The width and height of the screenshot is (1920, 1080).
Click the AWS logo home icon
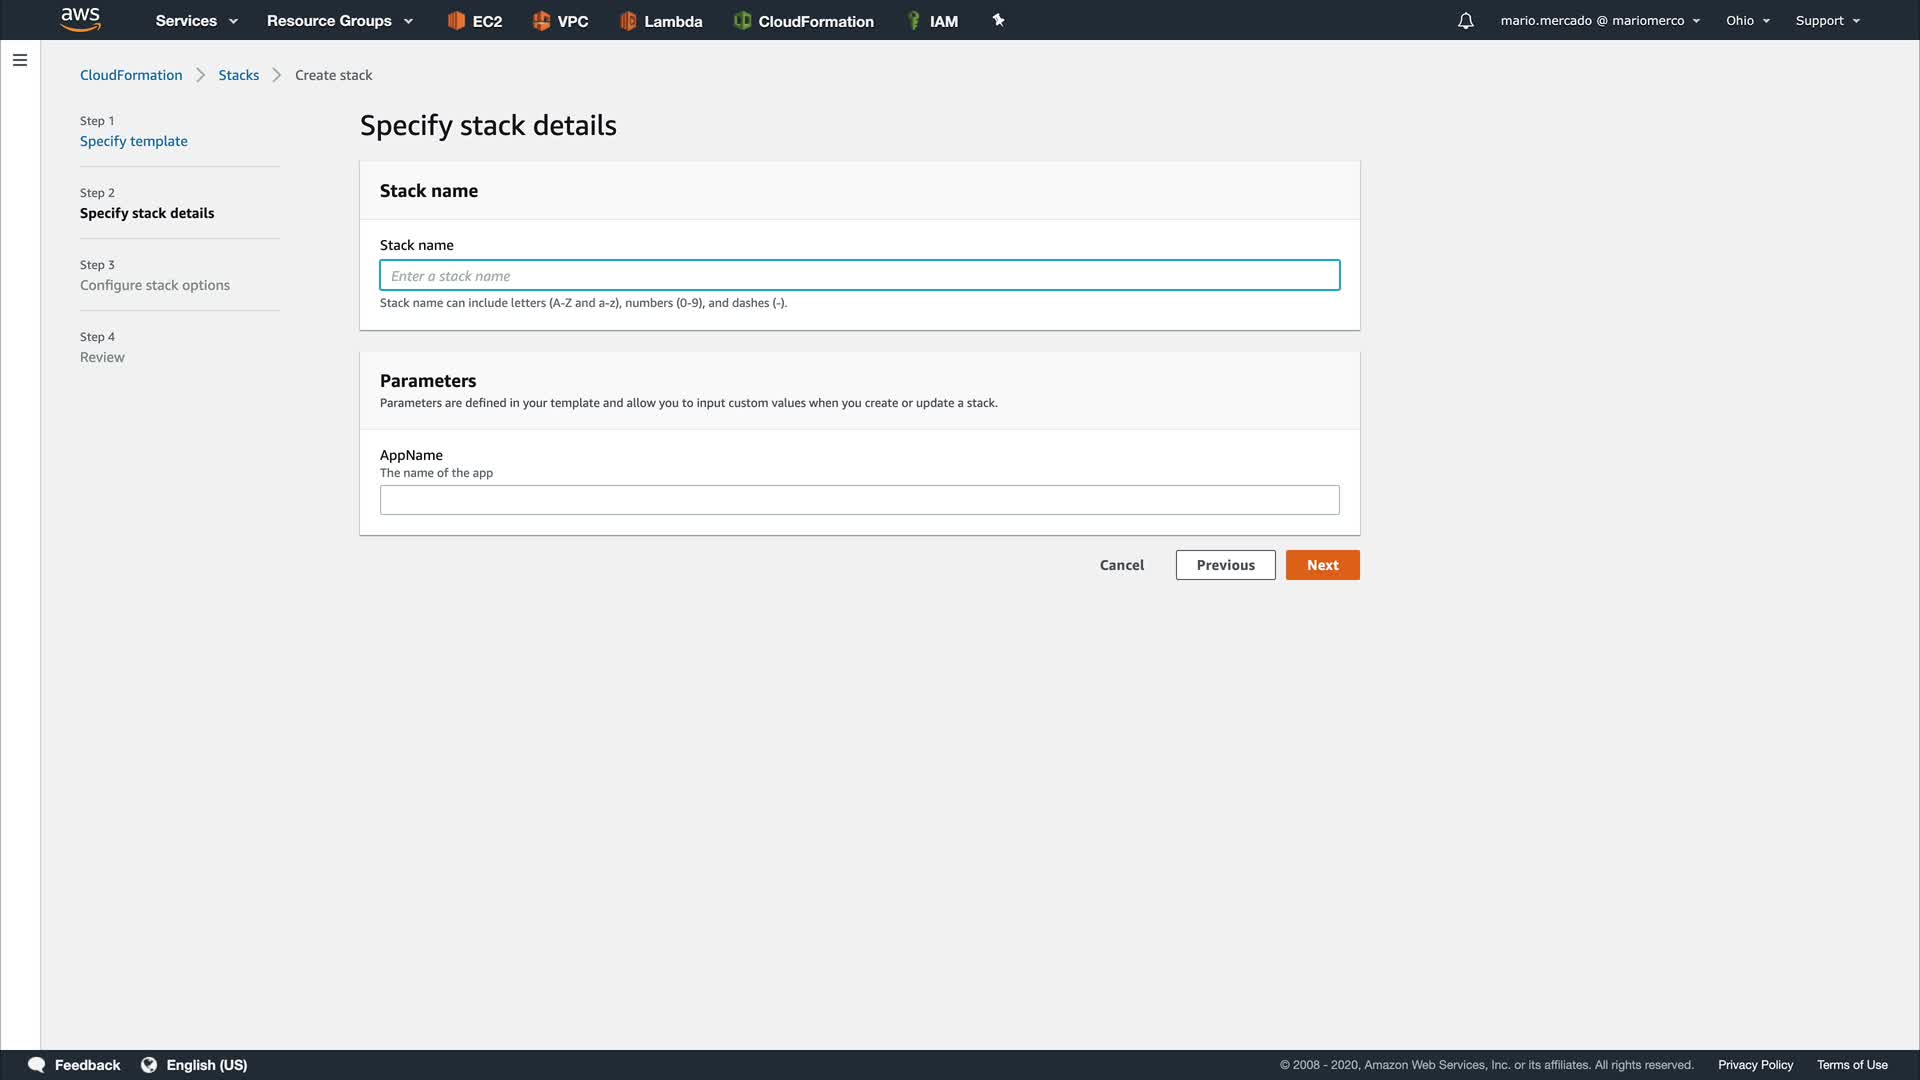coord(80,19)
